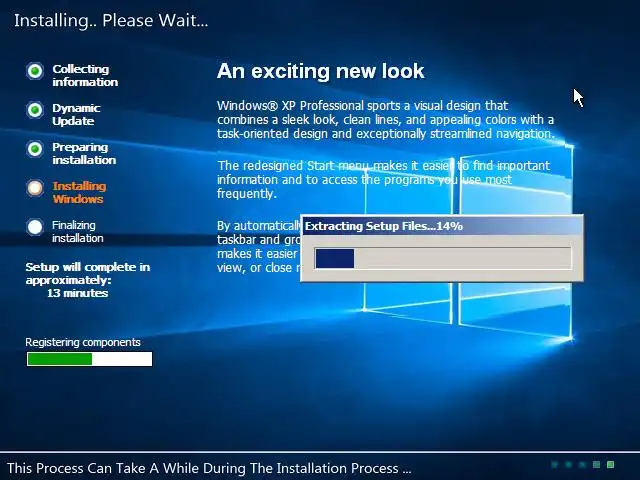Click the 'Dynamic Update' step label
This screenshot has height=480, width=640.
(76, 114)
